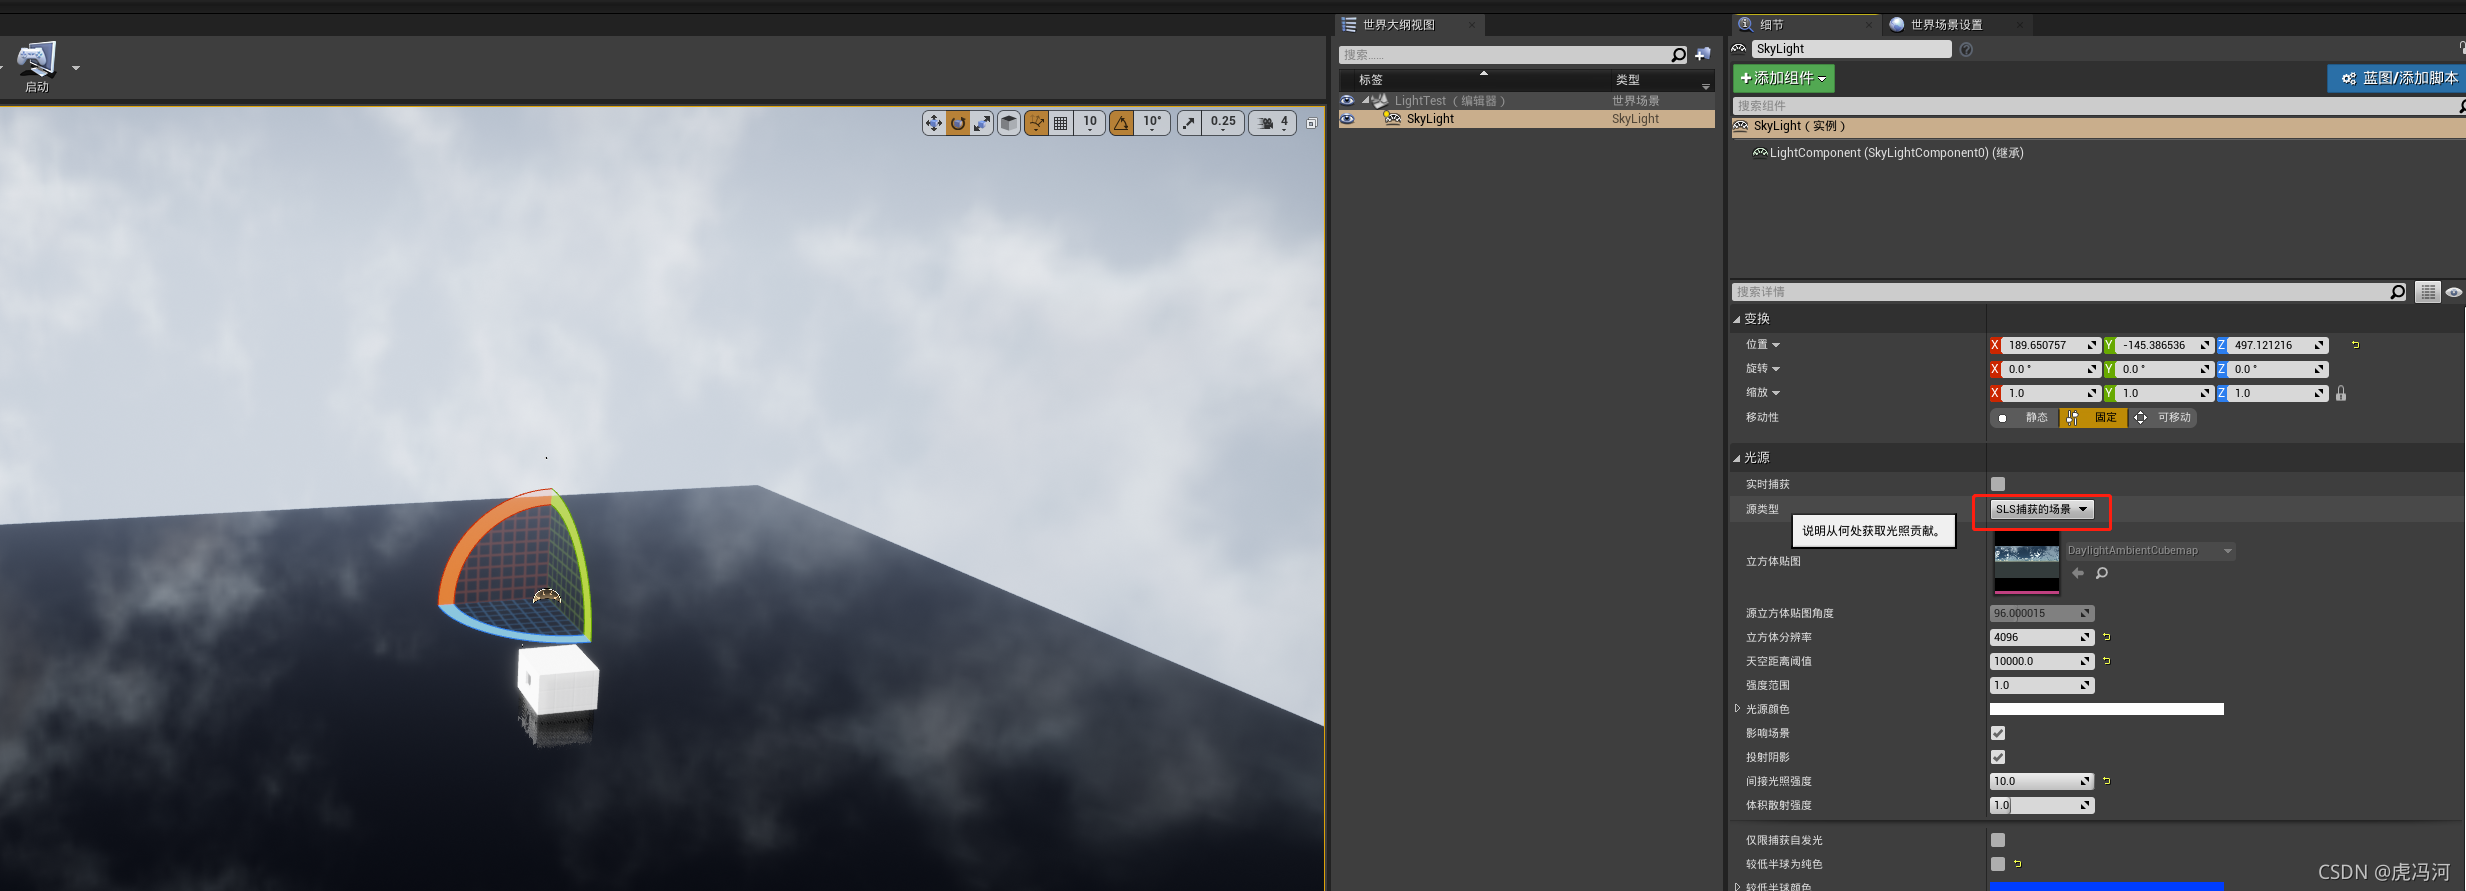
Task: Reset 立方体分辨率 to default arrow
Action: [2106, 637]
